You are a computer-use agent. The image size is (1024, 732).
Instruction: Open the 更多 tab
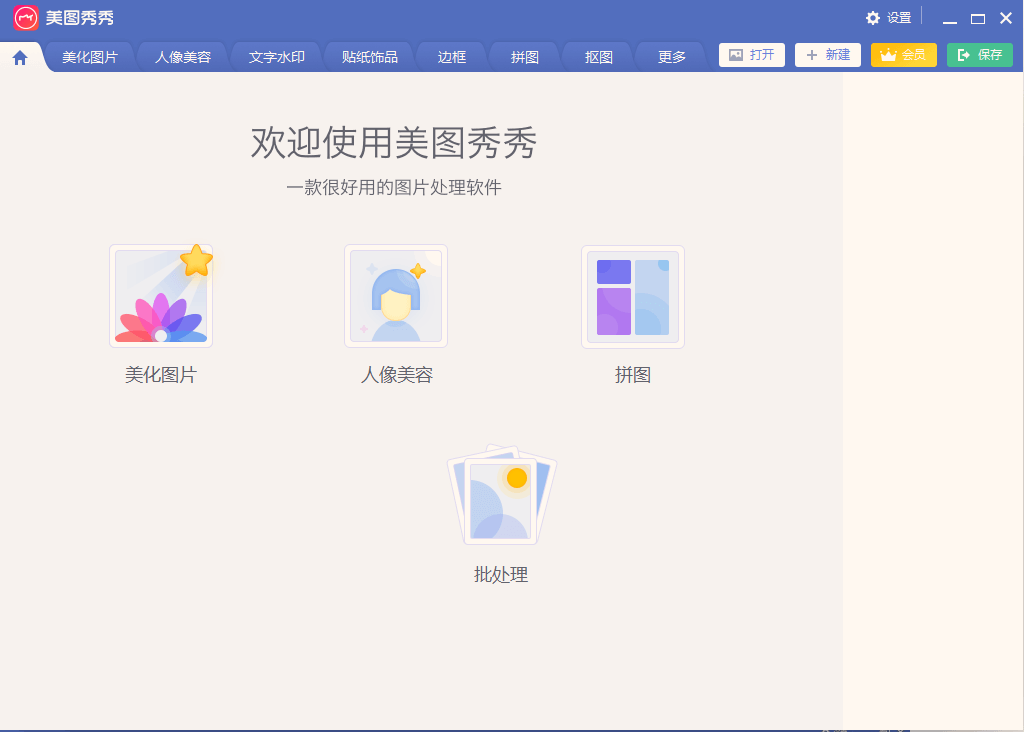coord(671,57)
